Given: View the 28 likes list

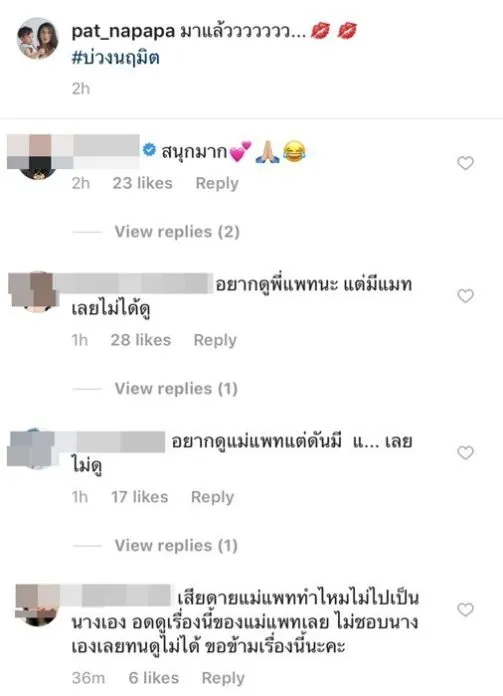Looking at the screenshot, I should pos(141,340).
